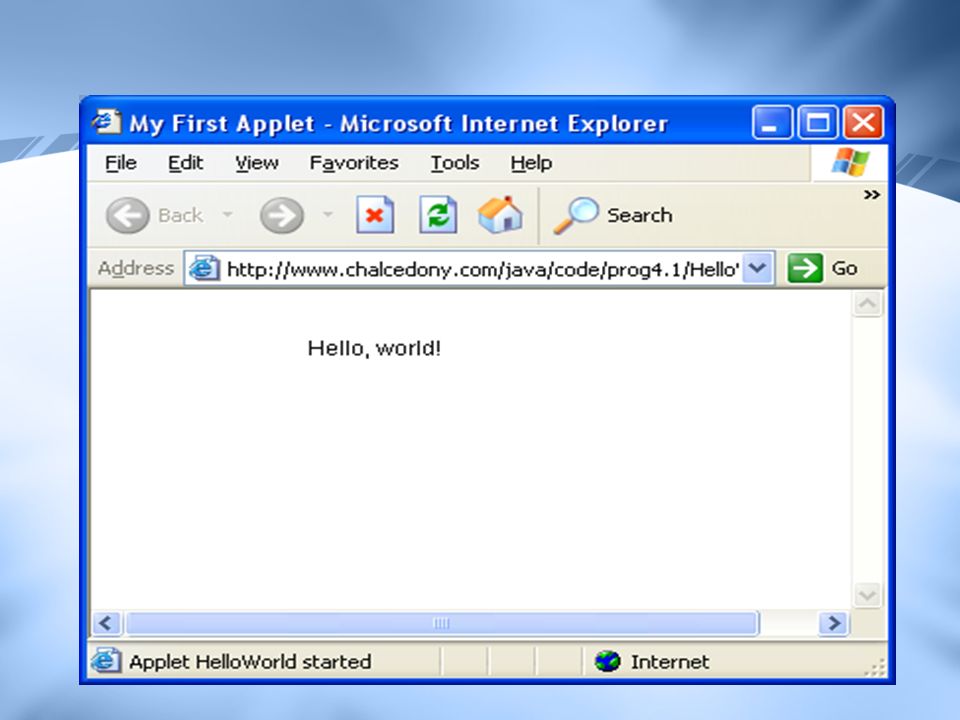Open the Forward history dropdown arrow
960x720 pixels.
(328, 214)
